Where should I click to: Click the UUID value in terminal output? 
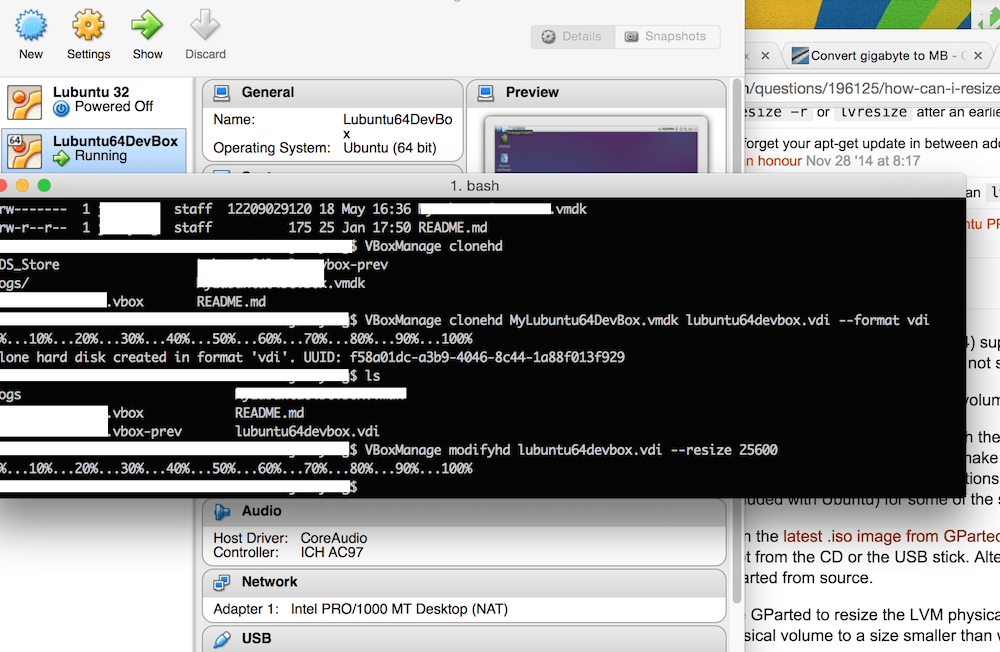(x=487, y=358)
